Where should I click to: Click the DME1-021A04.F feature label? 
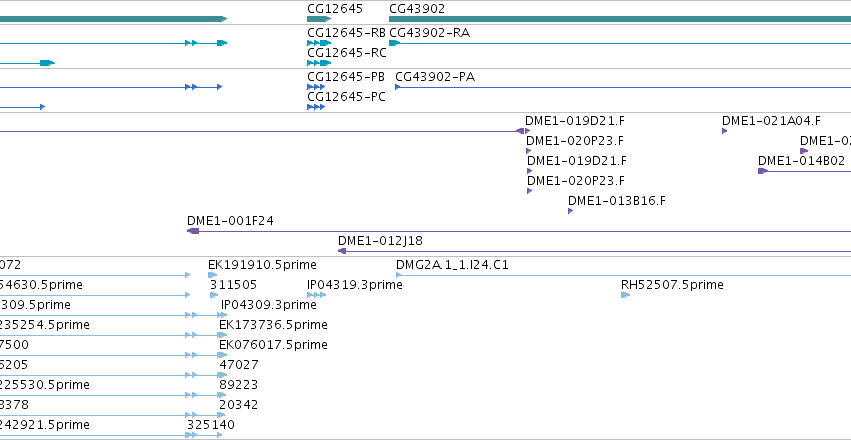click(771, 120)
